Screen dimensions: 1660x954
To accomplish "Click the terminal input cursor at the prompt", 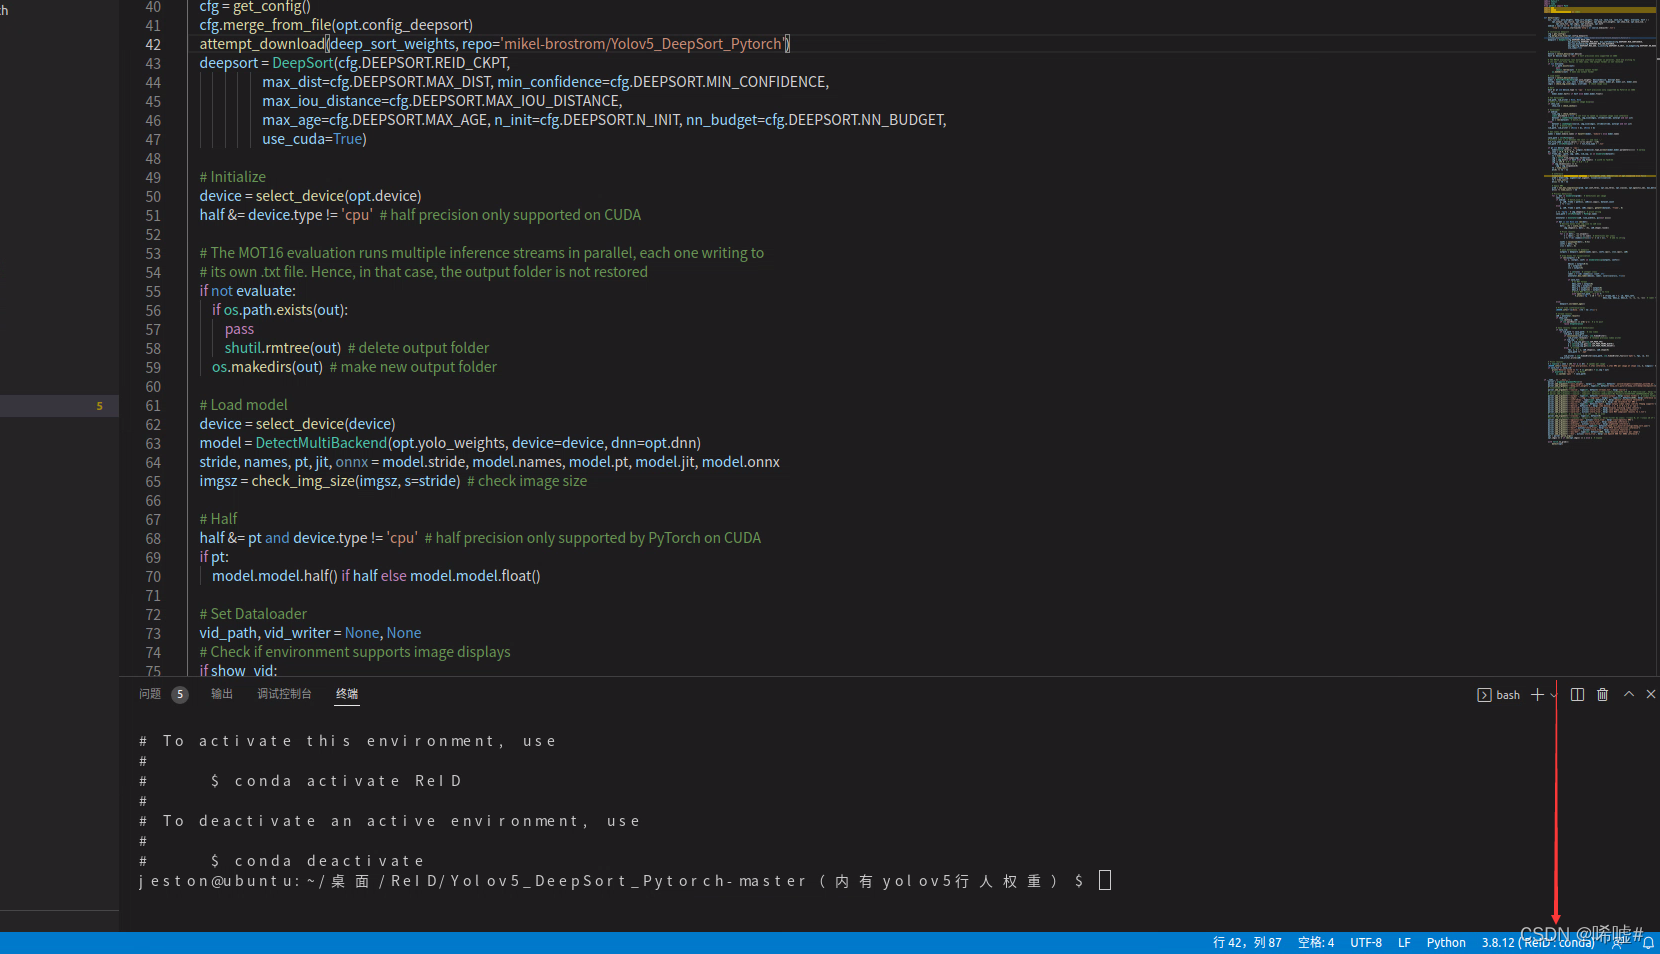I will tap(1105, 880).
